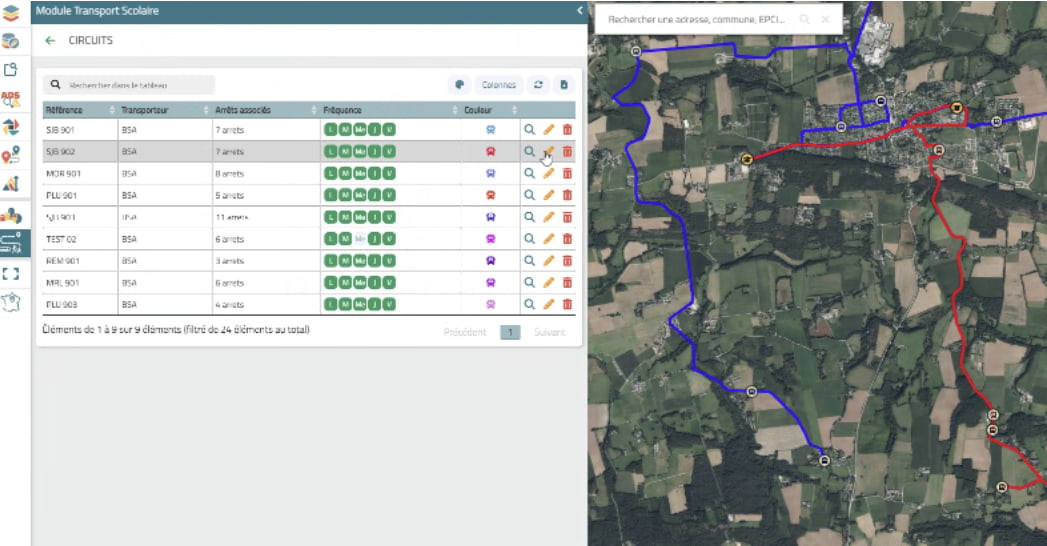Open the Colonnes column chooser
Screen dimensions: 1047x546
(499, 85)
